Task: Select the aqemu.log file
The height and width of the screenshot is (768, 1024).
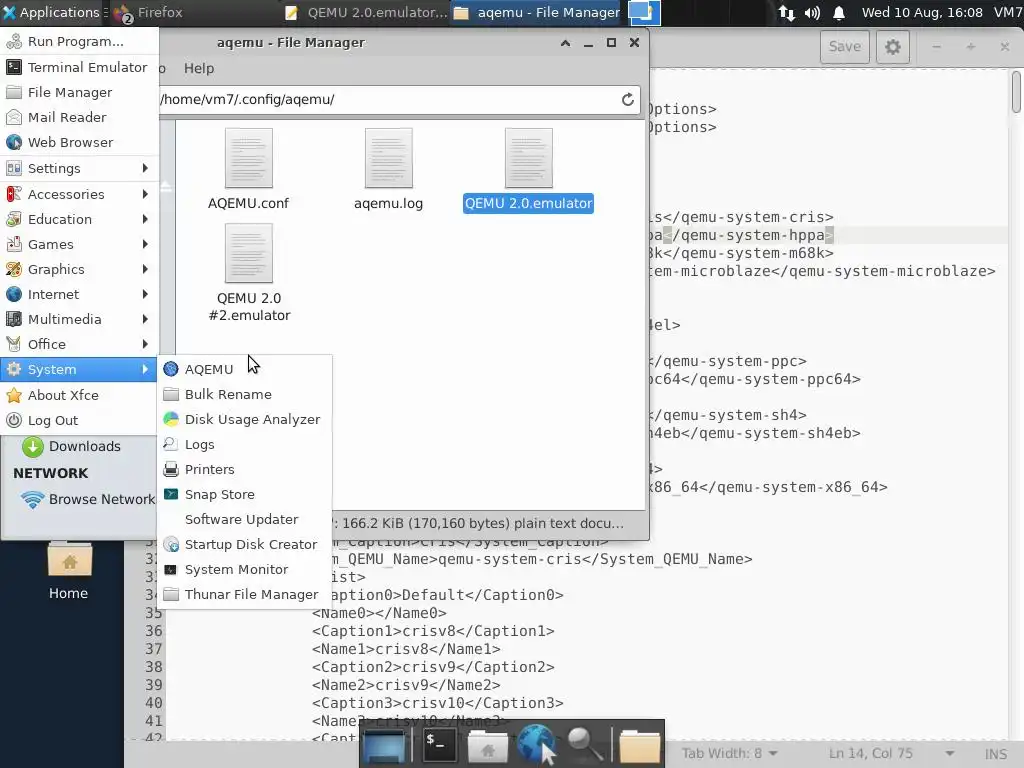Action: click(389, 169)
